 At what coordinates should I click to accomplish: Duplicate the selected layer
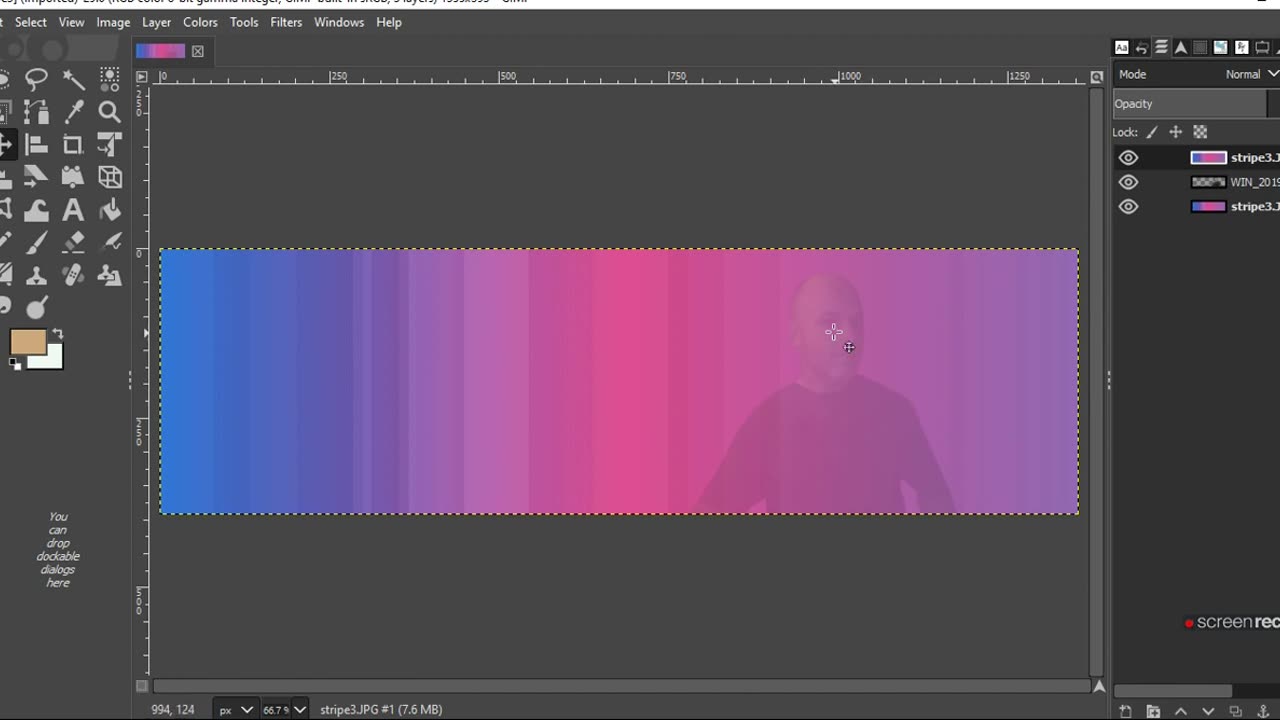point(1235,711)
